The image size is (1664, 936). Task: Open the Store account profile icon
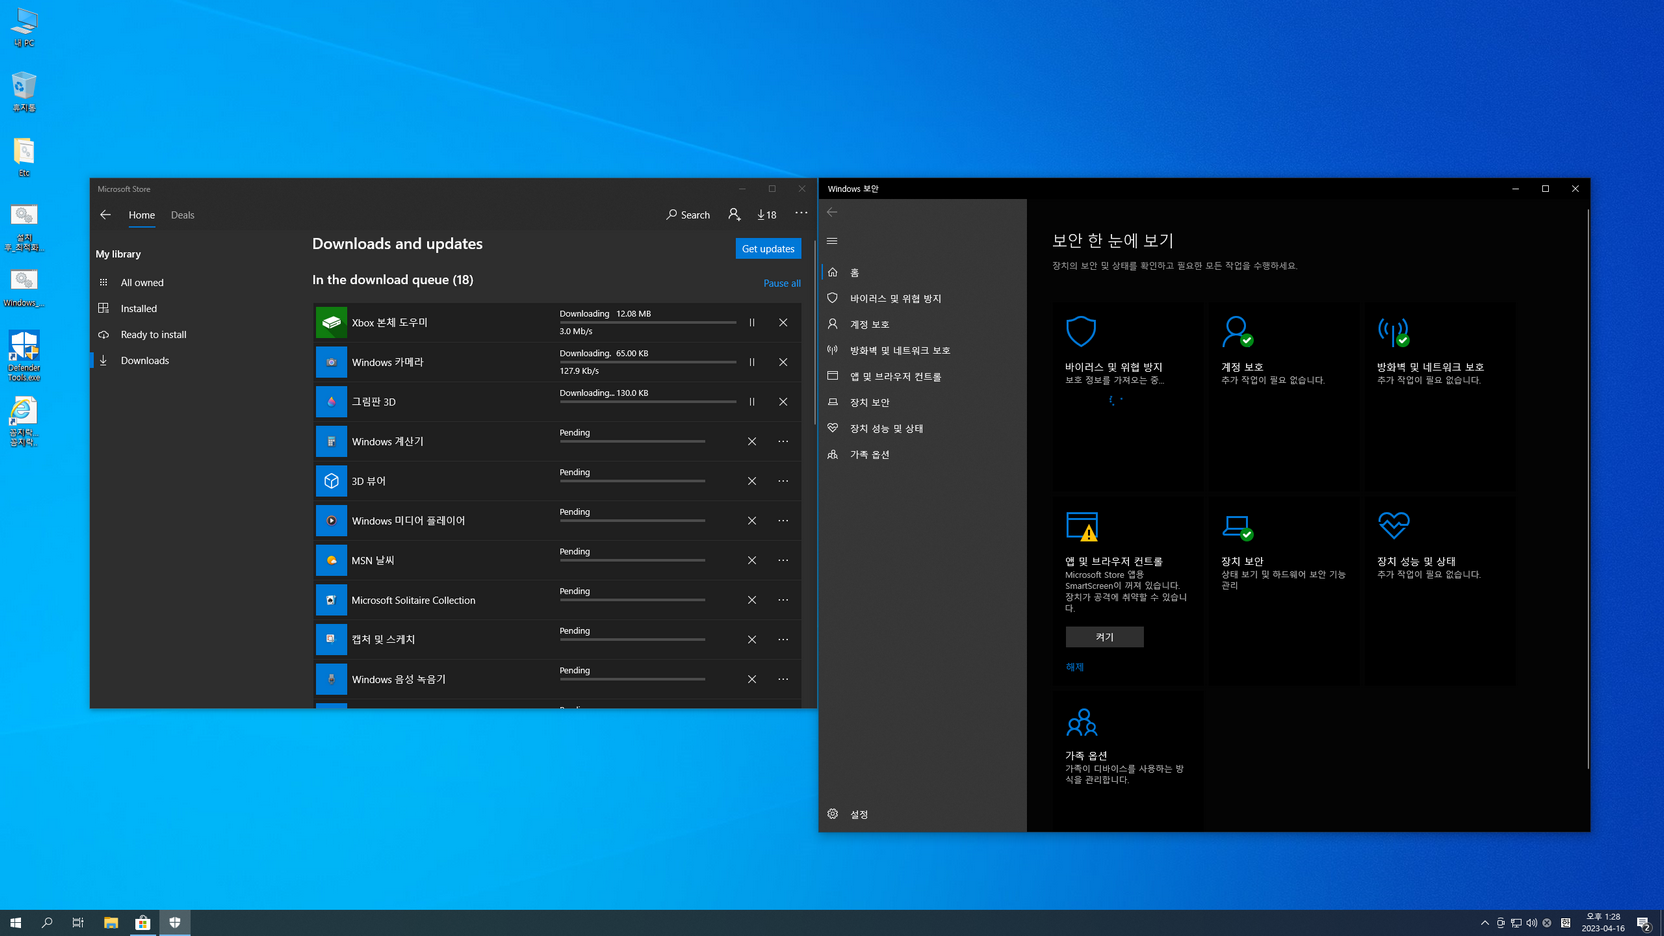tap(734, 214)
